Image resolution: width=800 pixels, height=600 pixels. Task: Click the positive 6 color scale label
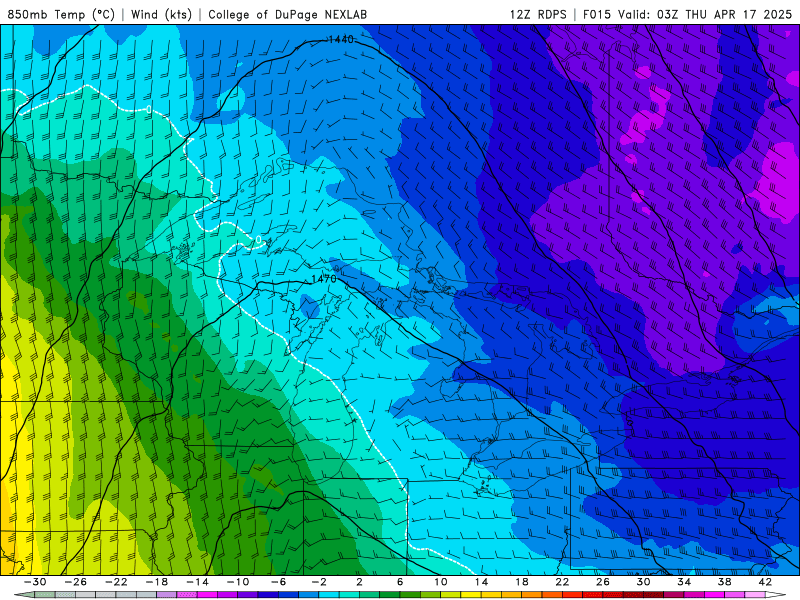point(399,582)
